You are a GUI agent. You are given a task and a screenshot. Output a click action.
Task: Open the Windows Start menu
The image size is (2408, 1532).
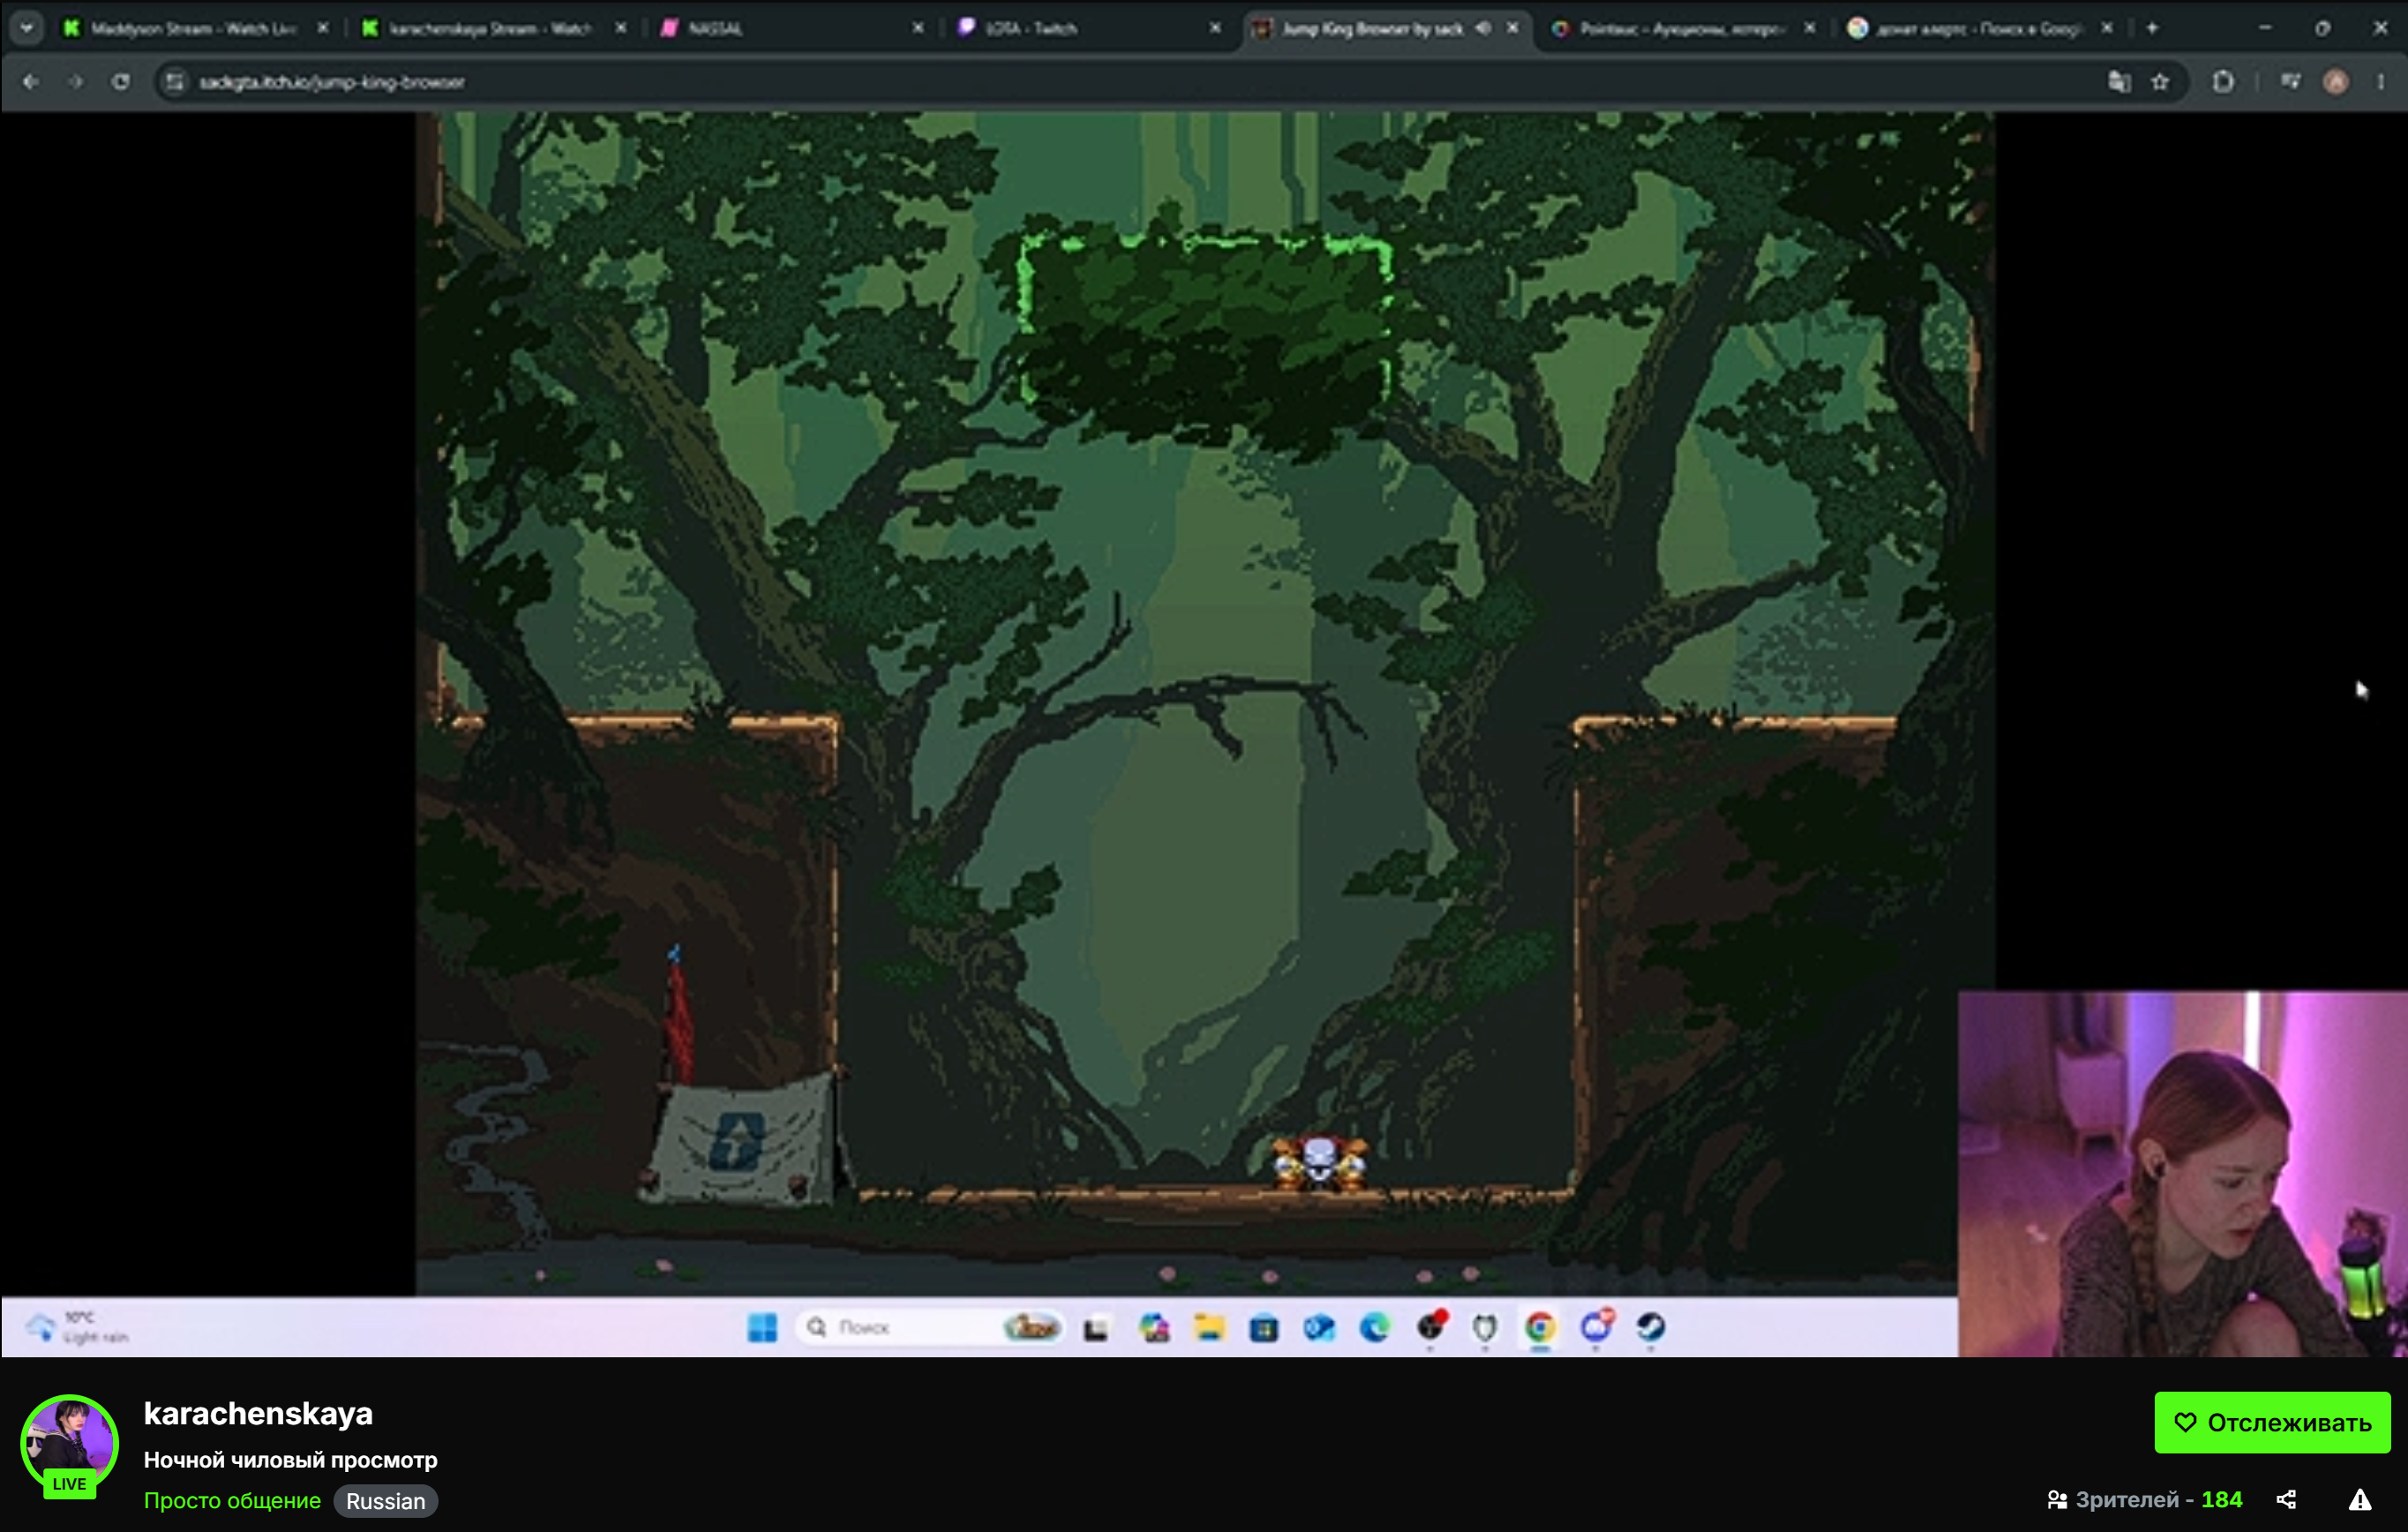click(762, 1327)
